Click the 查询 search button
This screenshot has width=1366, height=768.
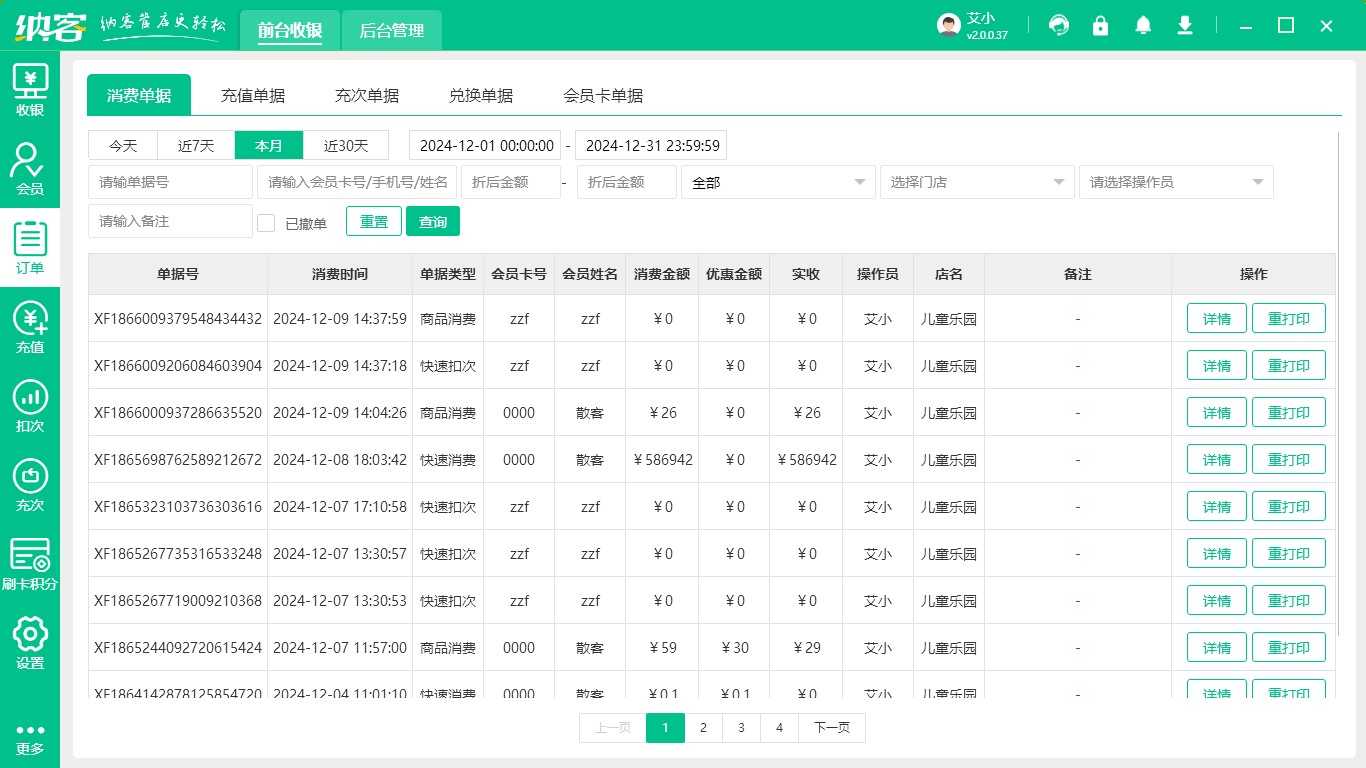click(x=433, y=221)
